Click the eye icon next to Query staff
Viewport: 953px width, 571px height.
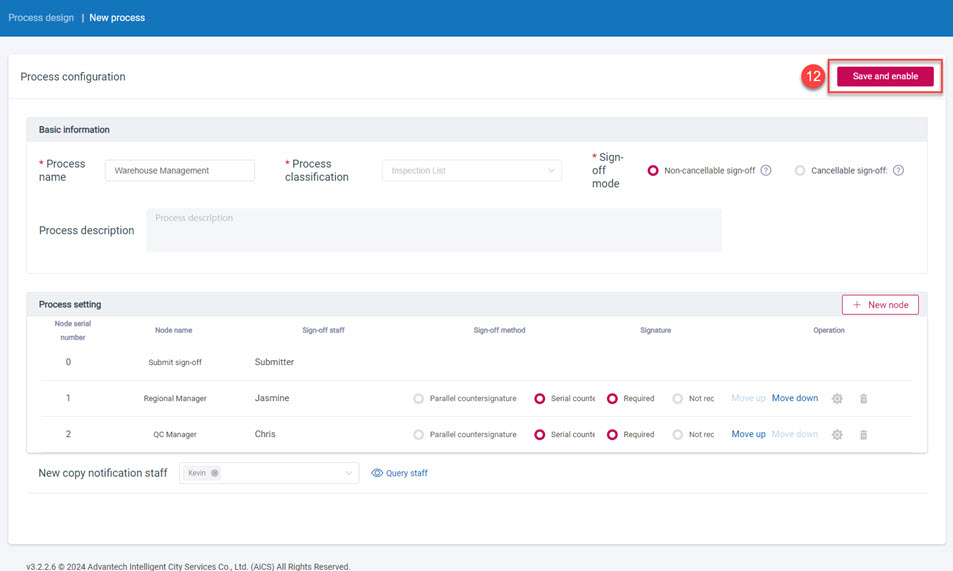coord(377,473)
